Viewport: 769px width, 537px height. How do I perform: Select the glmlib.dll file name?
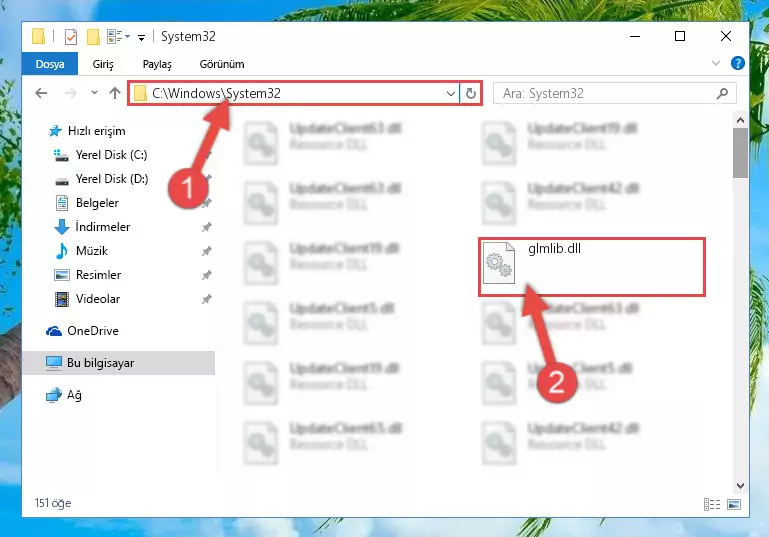554,249
